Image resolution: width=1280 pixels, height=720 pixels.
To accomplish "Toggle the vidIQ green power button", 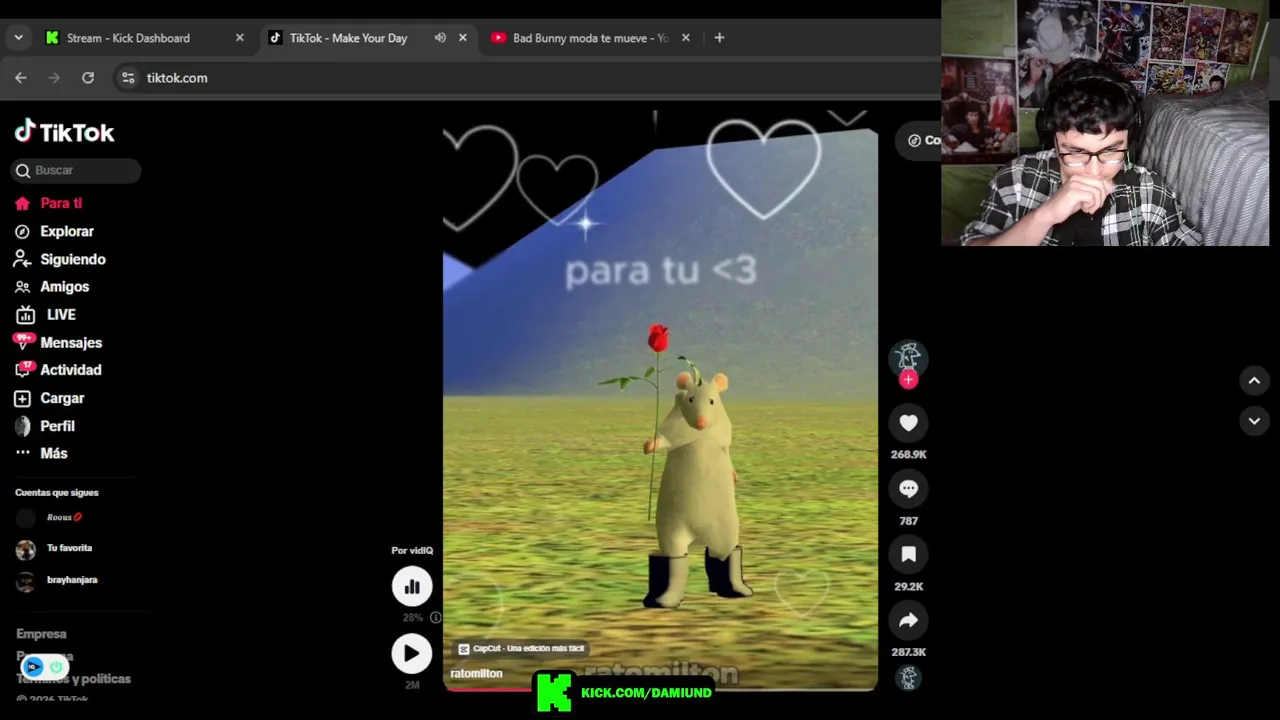I will [57, 667].
